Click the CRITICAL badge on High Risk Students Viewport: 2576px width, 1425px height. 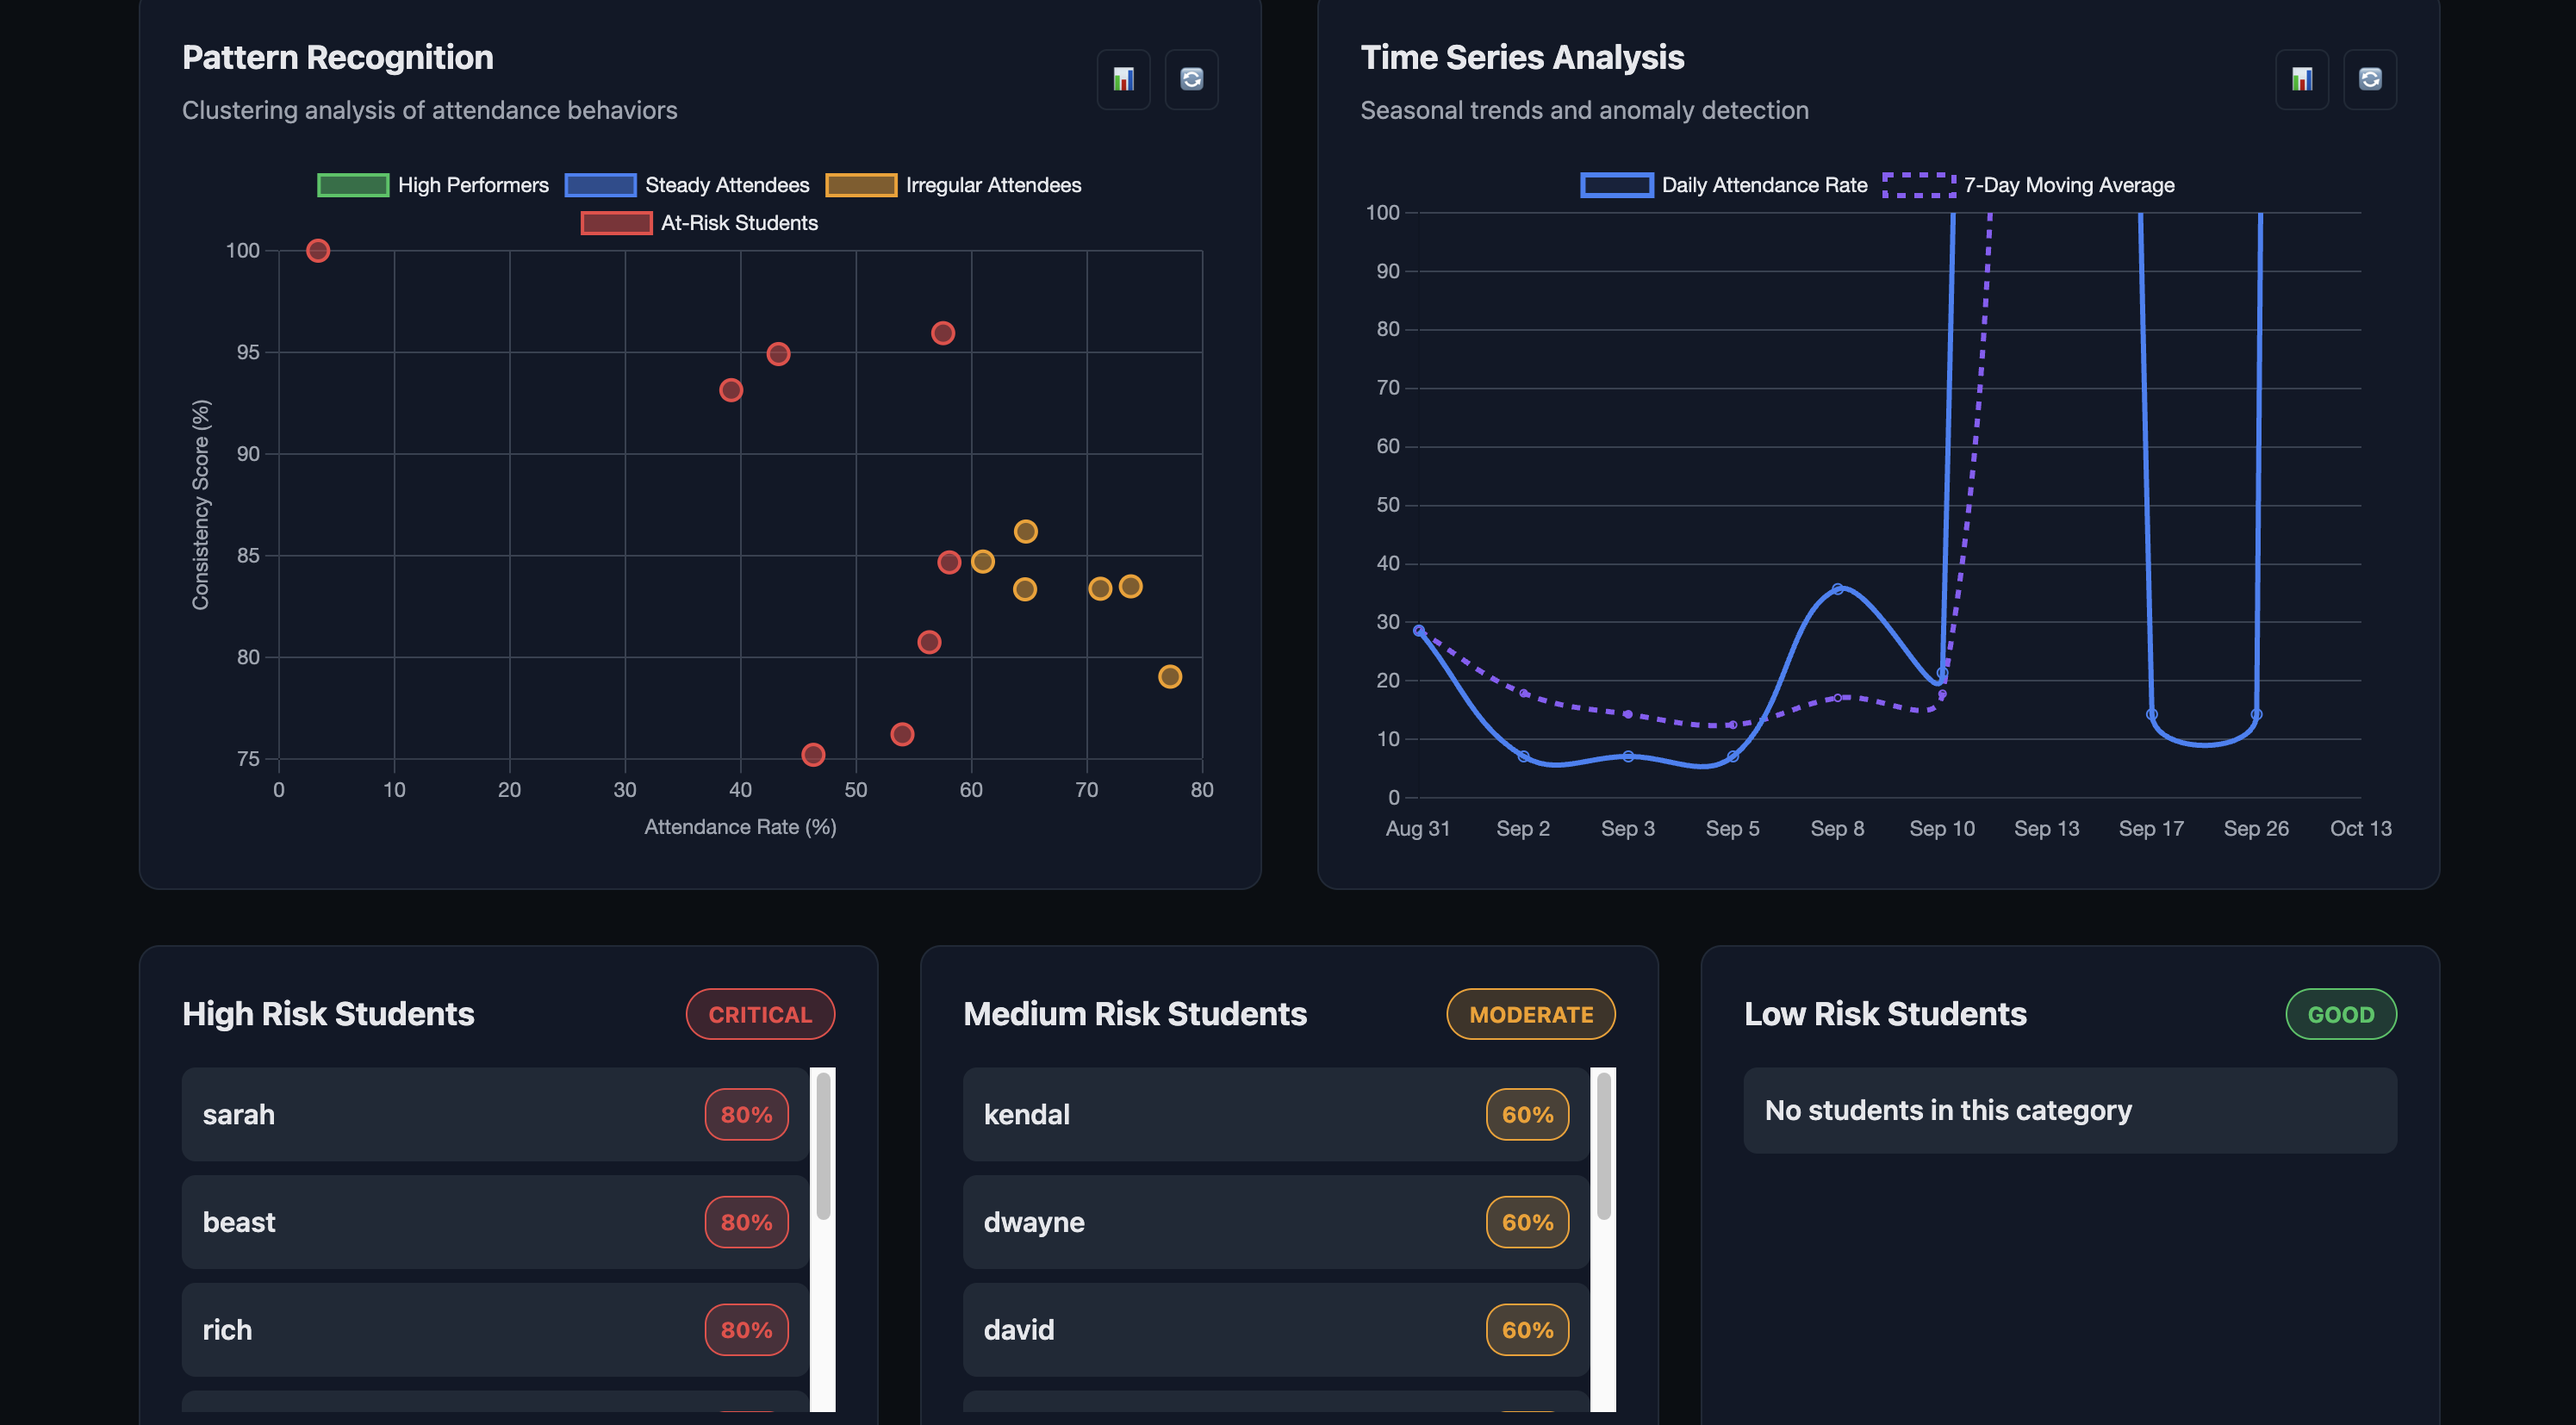coord(760,1013)
